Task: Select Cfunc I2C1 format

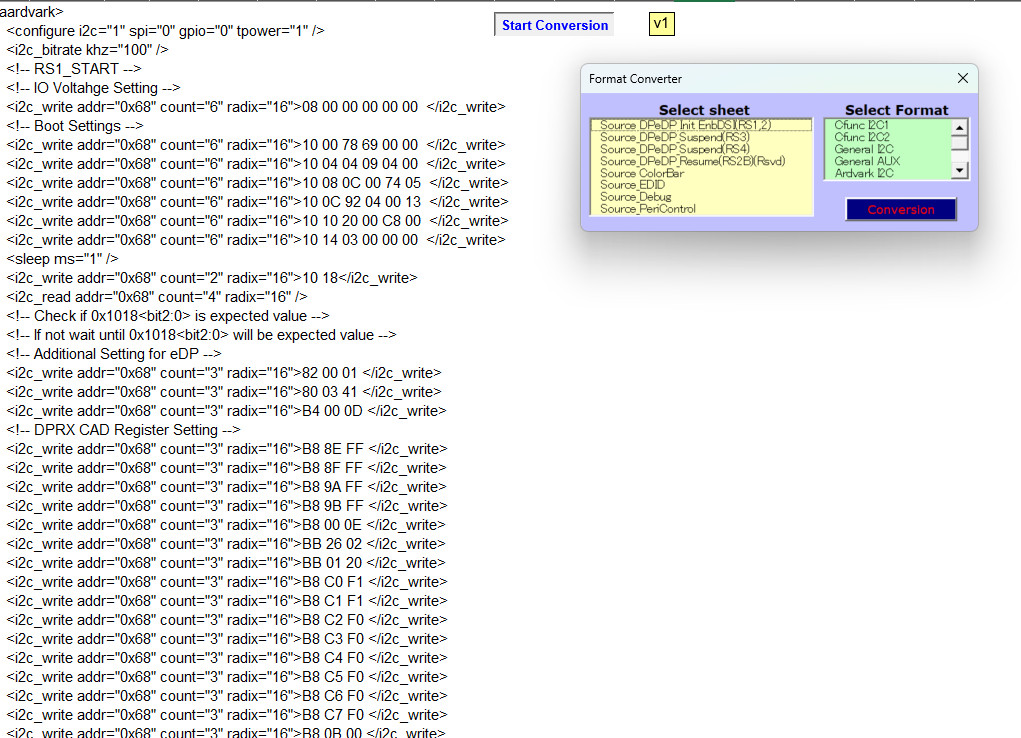Action: click(x=861, y=125)
